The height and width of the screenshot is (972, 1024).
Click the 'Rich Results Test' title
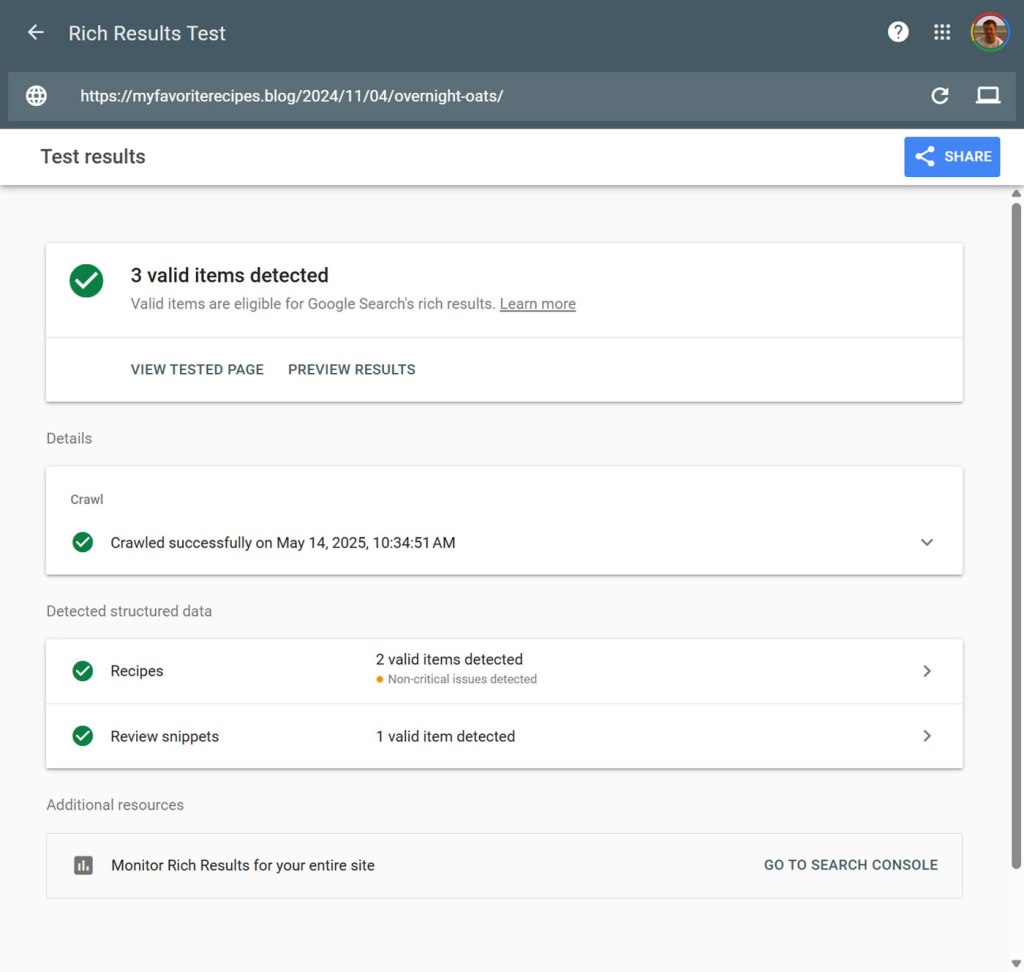(x=147, y=33)
